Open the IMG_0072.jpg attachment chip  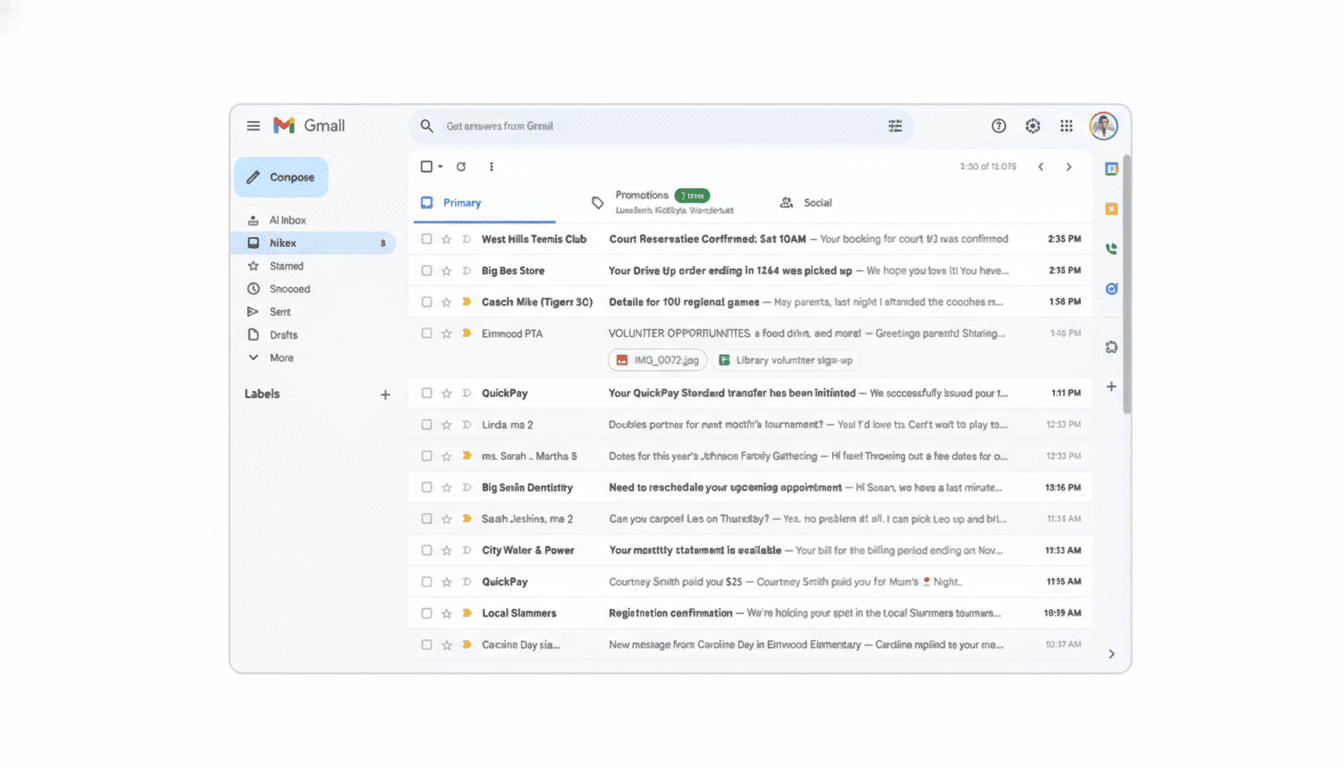point(657,360)
